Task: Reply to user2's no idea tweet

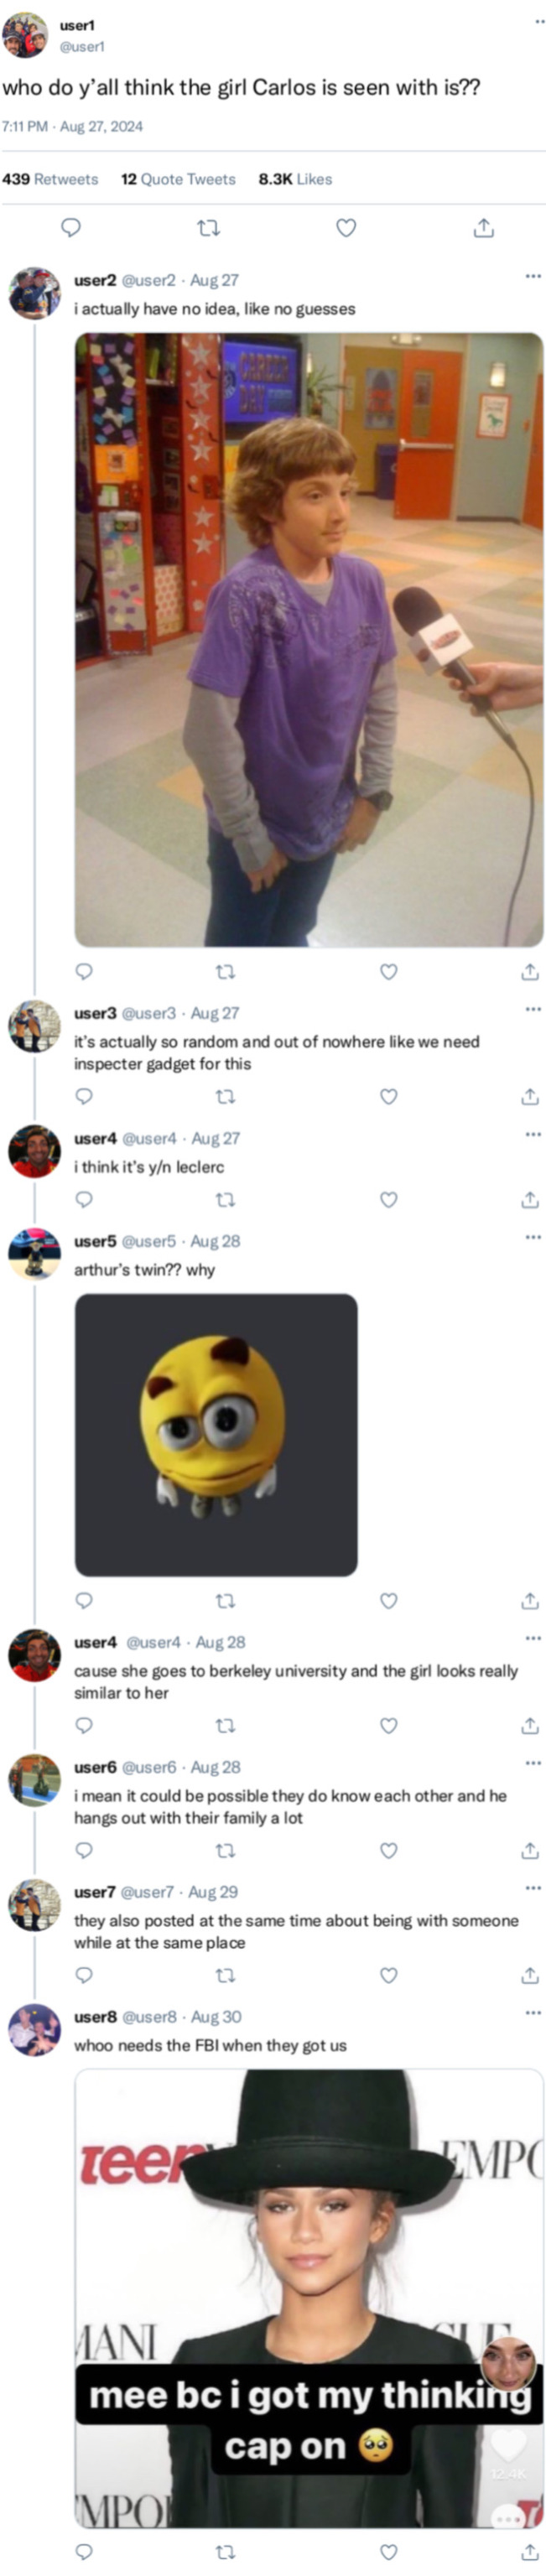Action: (x=84, y=971)
